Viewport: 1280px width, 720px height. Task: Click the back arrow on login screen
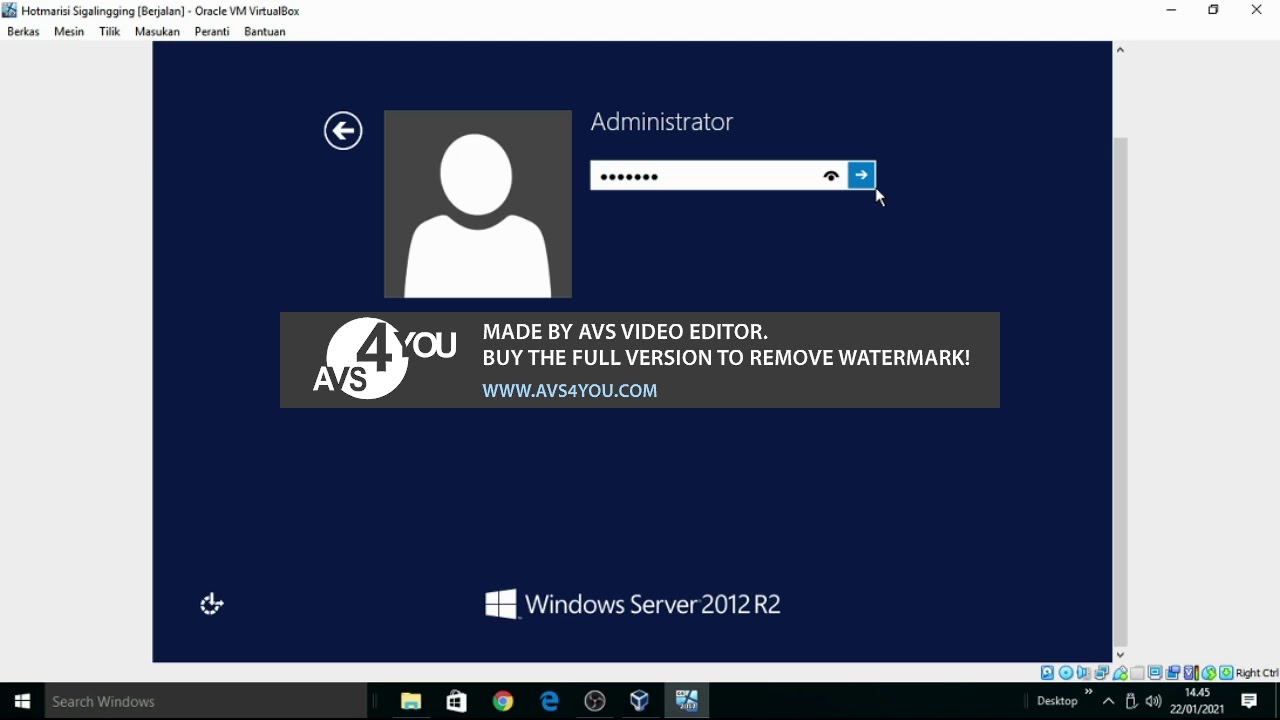(x=343, y=130)
